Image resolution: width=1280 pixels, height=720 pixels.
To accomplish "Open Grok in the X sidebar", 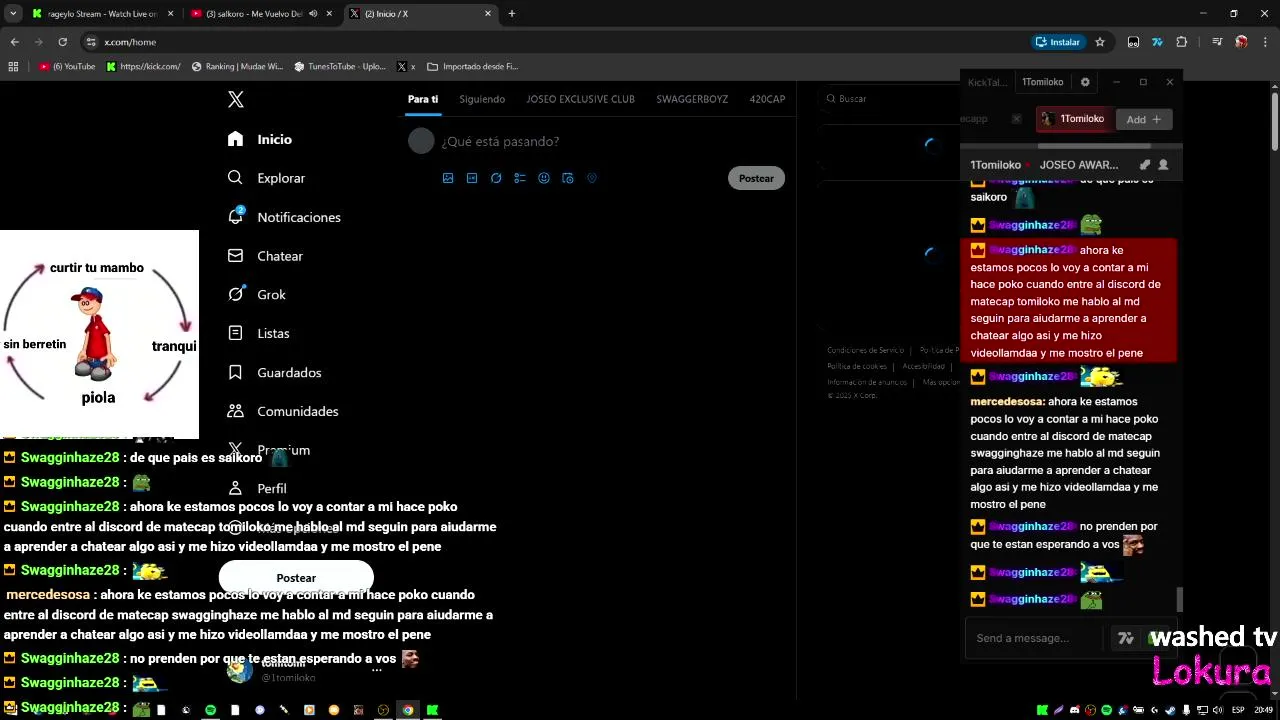I will pos(257,294).
